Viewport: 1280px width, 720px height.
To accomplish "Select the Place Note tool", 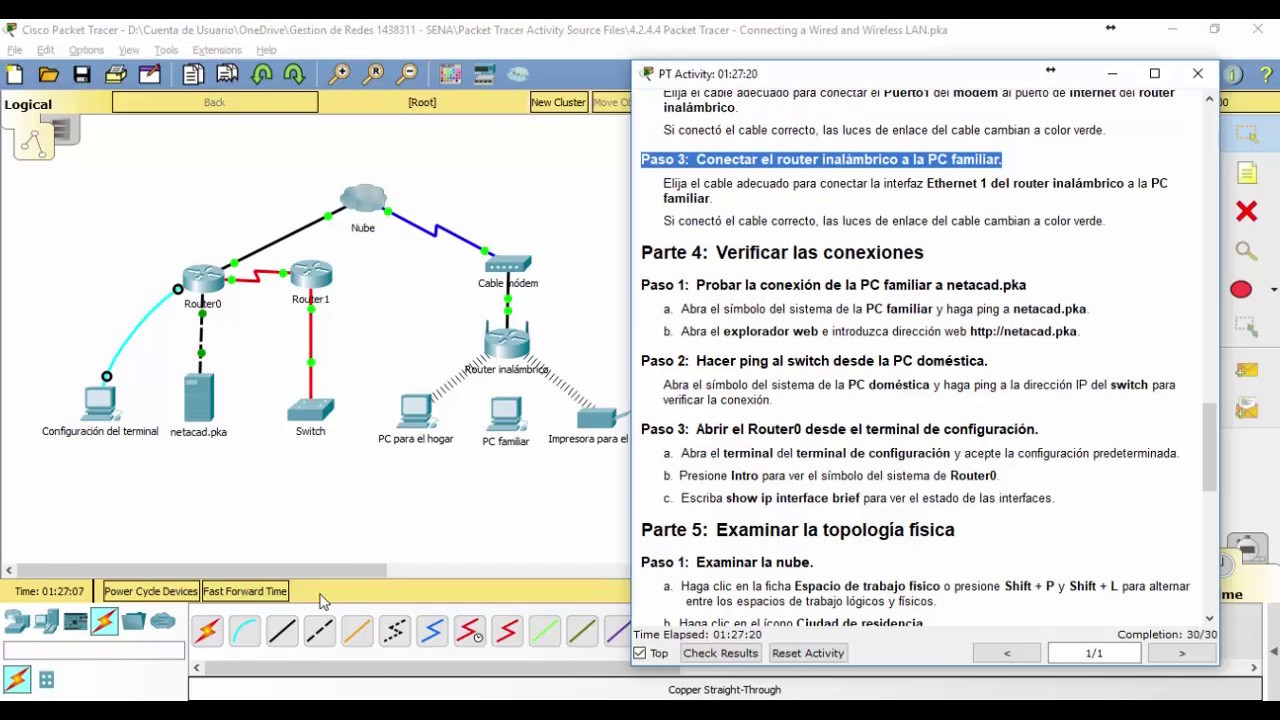I will click(x=1246, y=173).
